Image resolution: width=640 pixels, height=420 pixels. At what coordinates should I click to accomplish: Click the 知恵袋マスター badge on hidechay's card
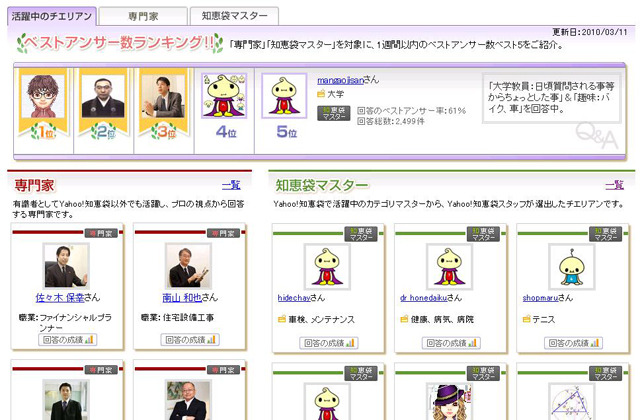tap(361, 234)
